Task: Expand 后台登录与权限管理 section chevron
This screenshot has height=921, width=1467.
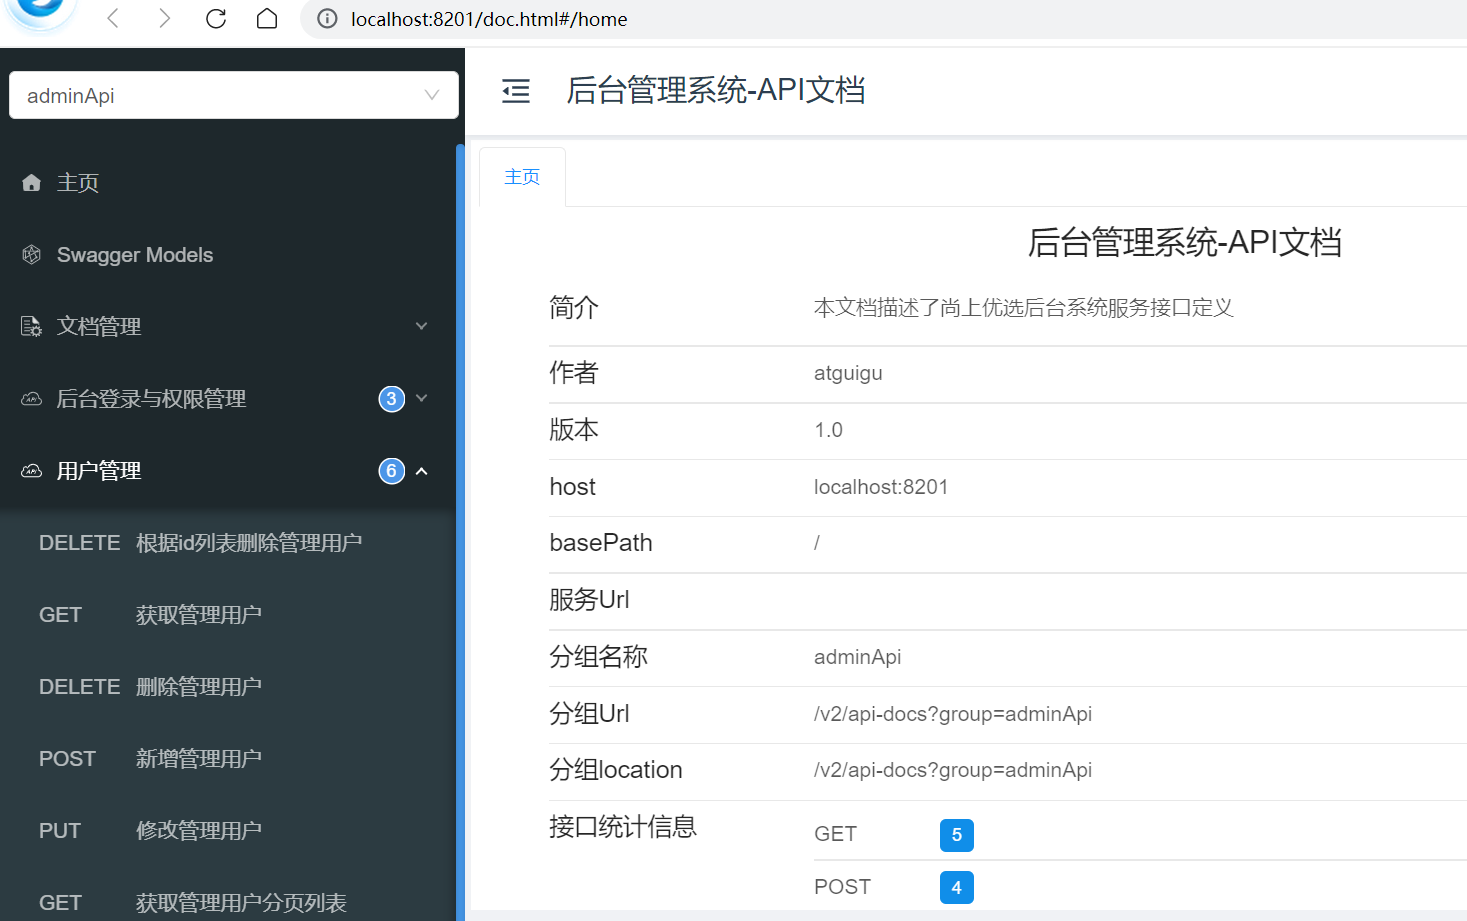Action: coord(421,398)
